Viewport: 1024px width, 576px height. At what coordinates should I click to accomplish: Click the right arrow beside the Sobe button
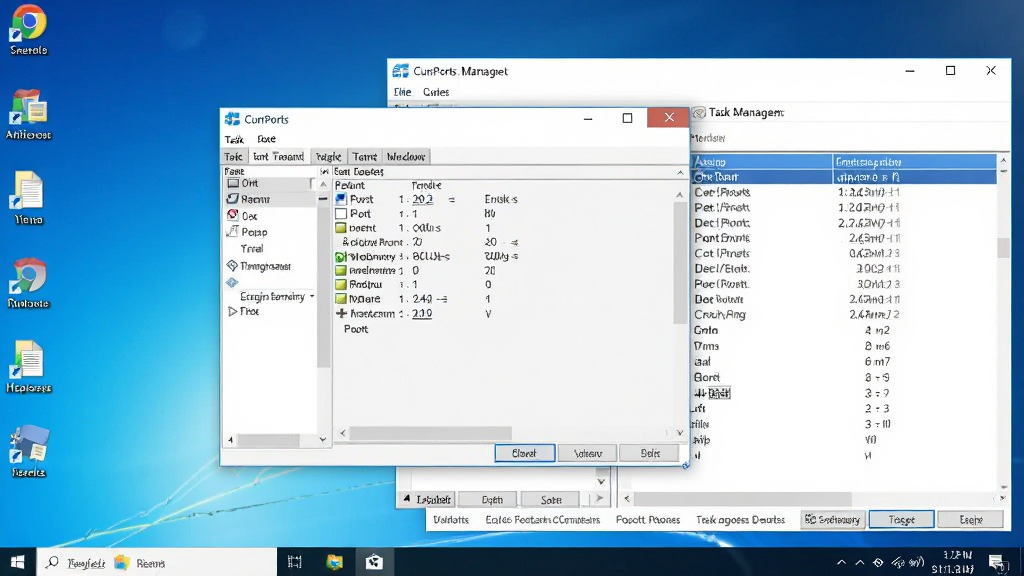pos(600,498)
